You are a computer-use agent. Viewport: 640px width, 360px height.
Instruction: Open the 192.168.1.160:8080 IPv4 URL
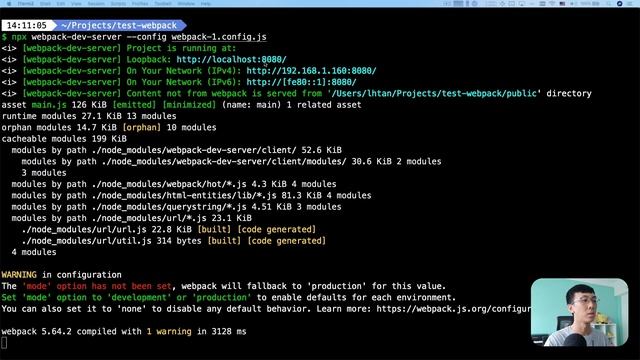311,71
